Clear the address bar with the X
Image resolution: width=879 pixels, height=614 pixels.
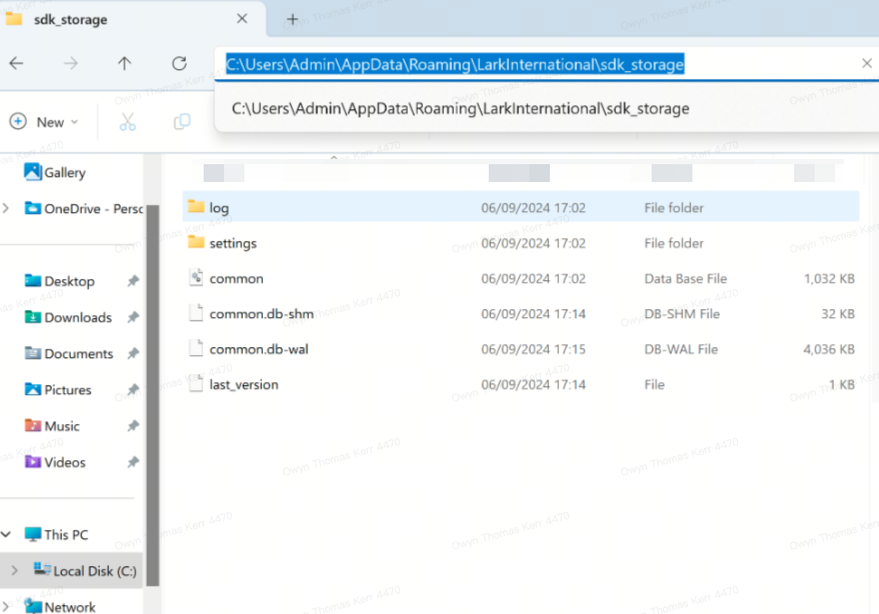(x=866, y=63)
